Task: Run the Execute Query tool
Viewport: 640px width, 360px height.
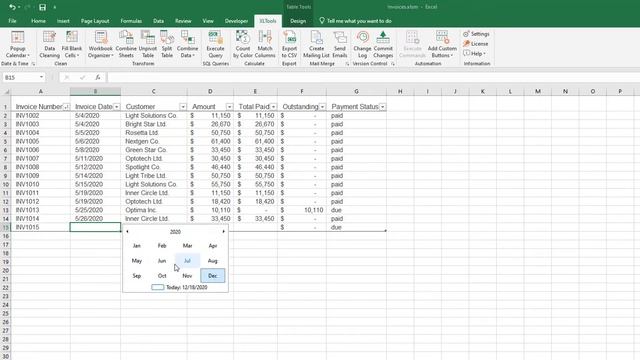Action: click(215, 44)
